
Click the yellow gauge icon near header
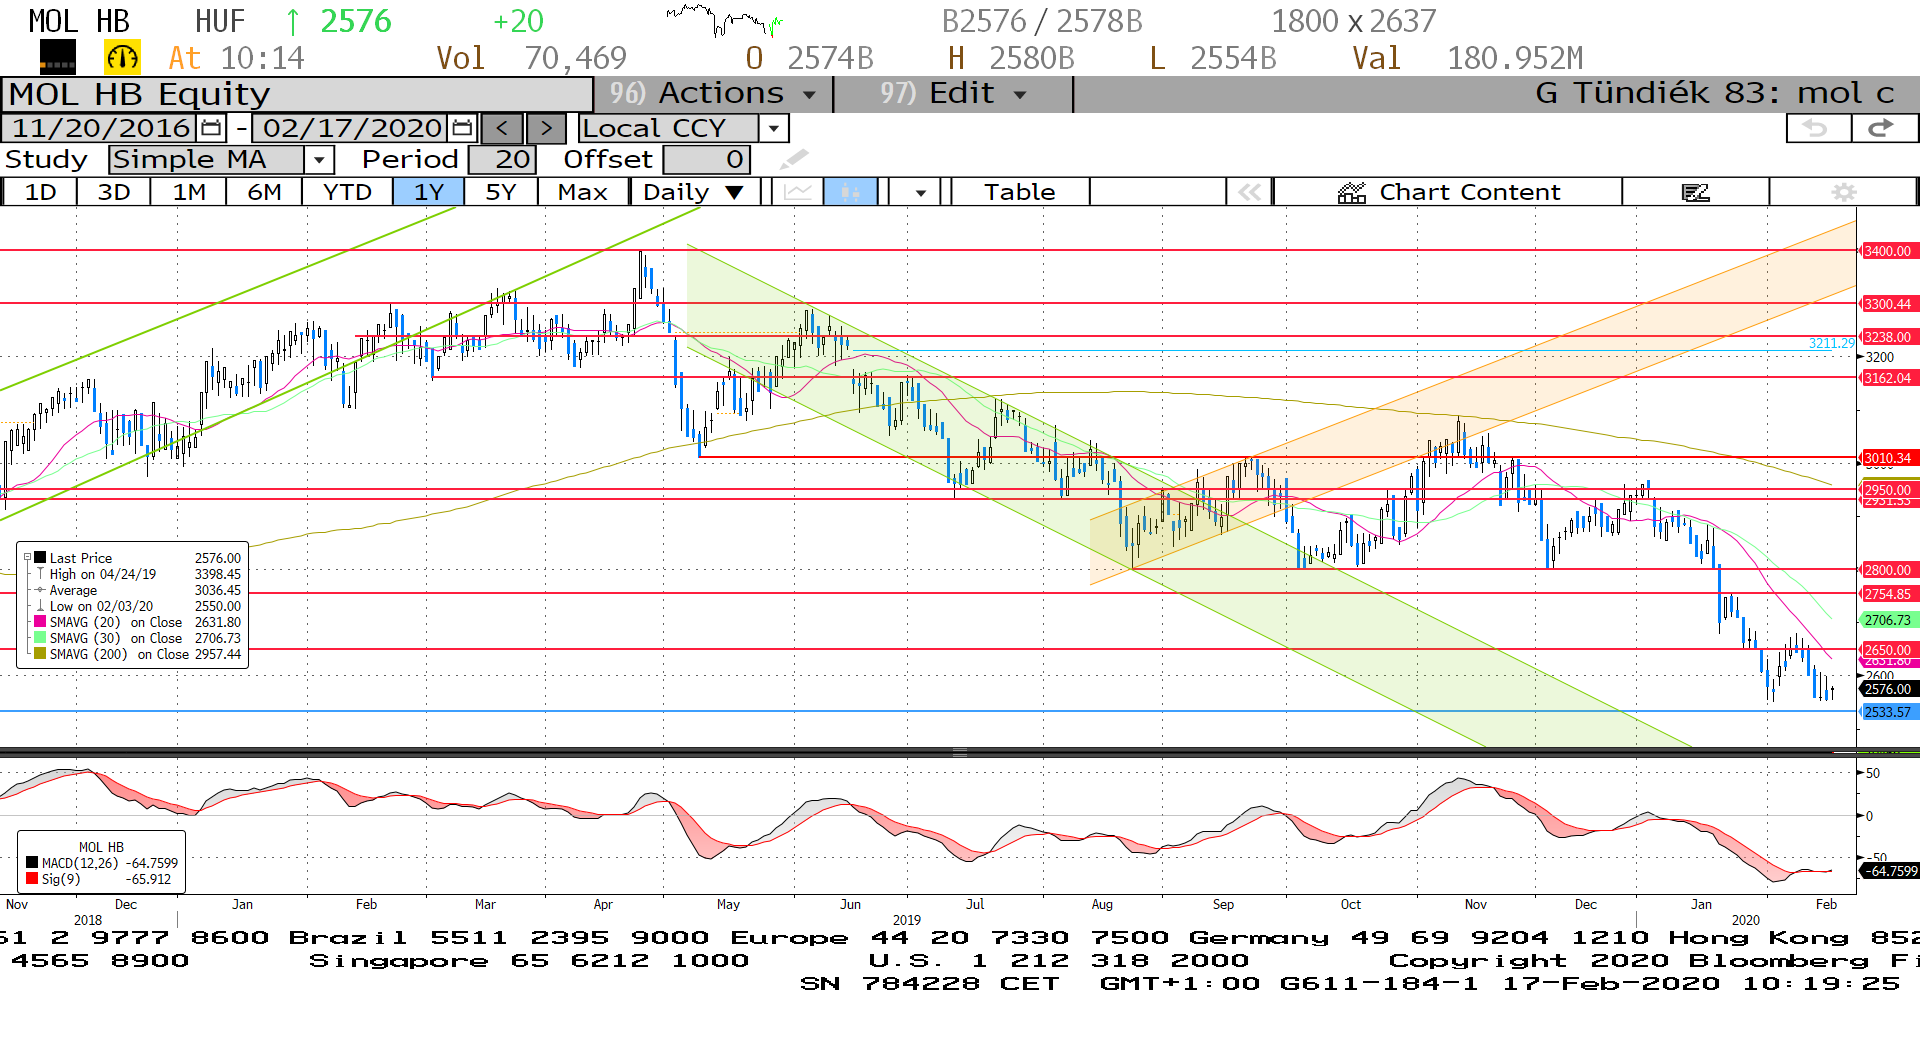[x=123, y=58]
